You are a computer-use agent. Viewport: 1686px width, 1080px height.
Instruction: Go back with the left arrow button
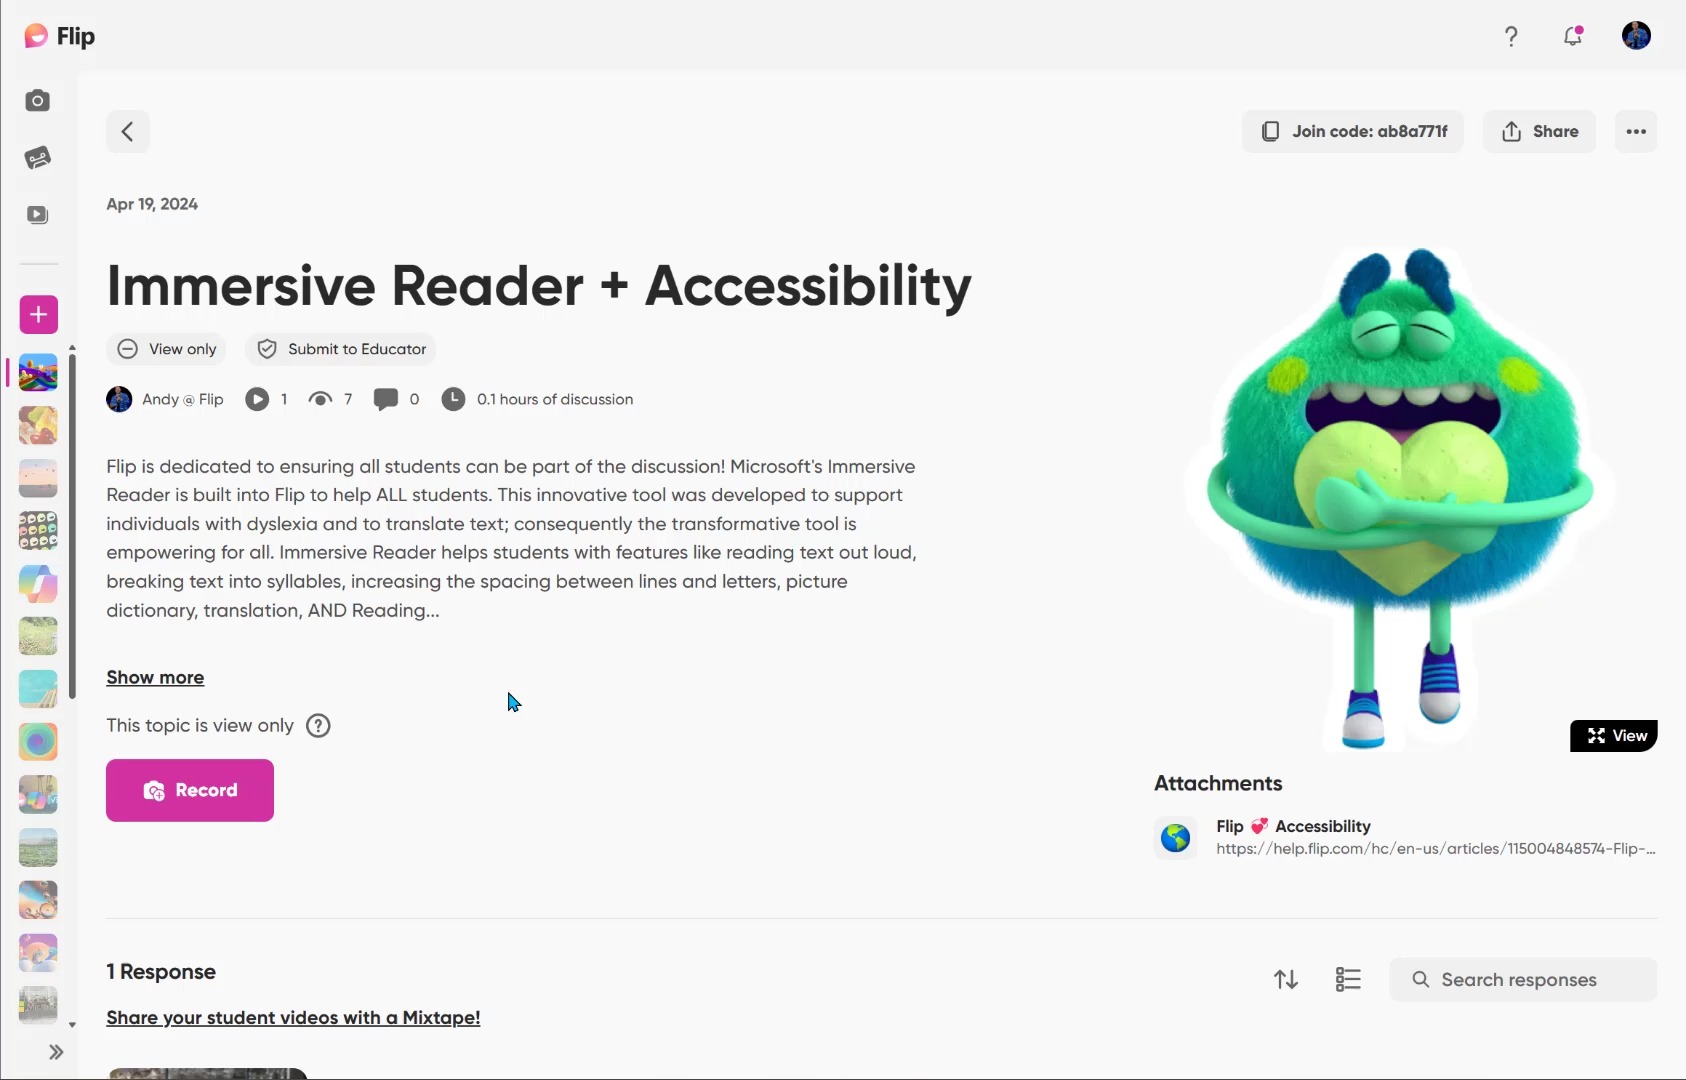128,132
